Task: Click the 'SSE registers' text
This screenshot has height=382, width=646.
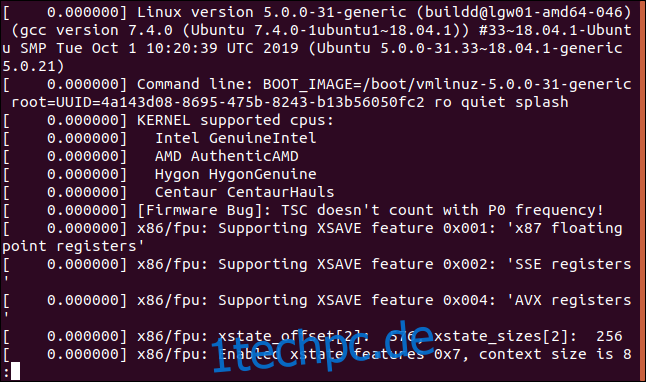Action: click(x=573, y=264)
